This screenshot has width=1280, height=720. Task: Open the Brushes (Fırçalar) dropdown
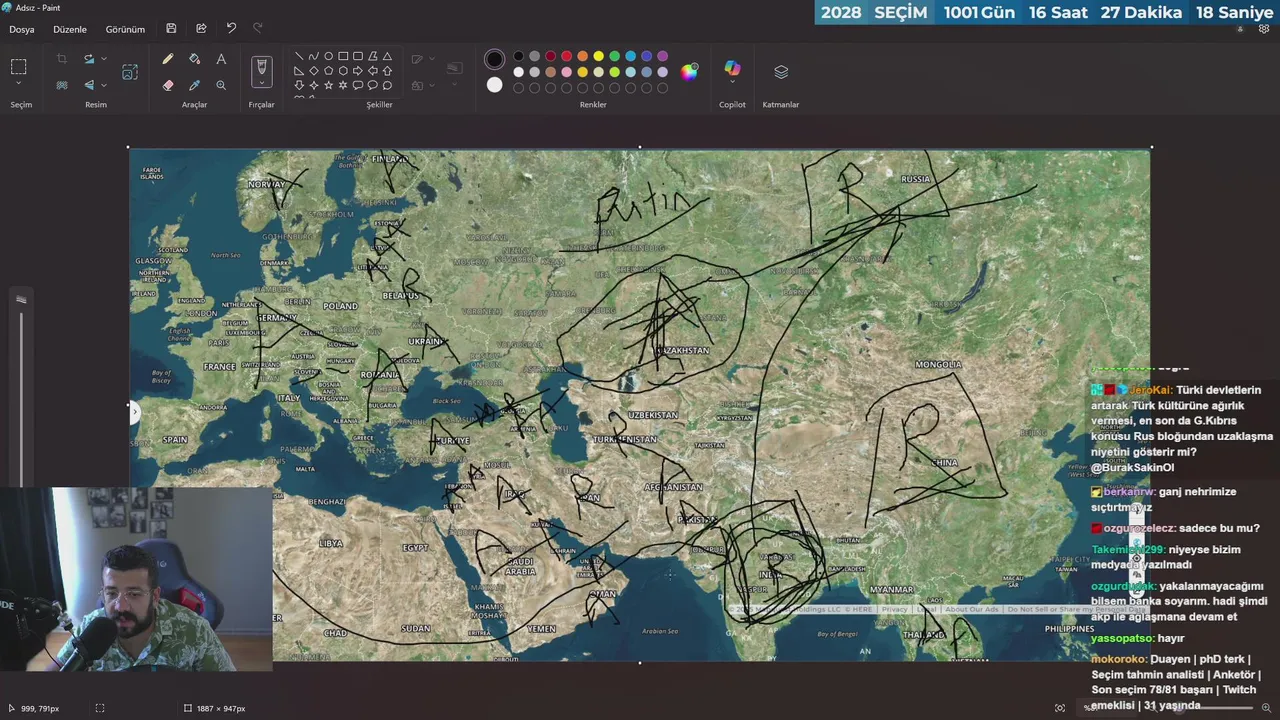click(261, 84)
